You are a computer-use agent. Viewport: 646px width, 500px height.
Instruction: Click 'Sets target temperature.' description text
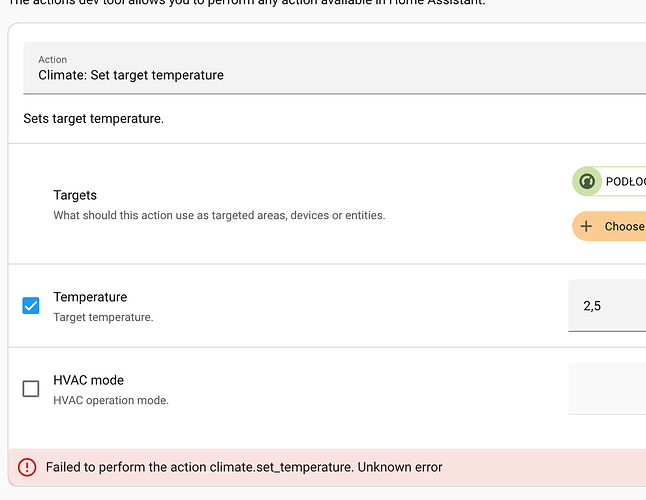[x=93, y=119]
